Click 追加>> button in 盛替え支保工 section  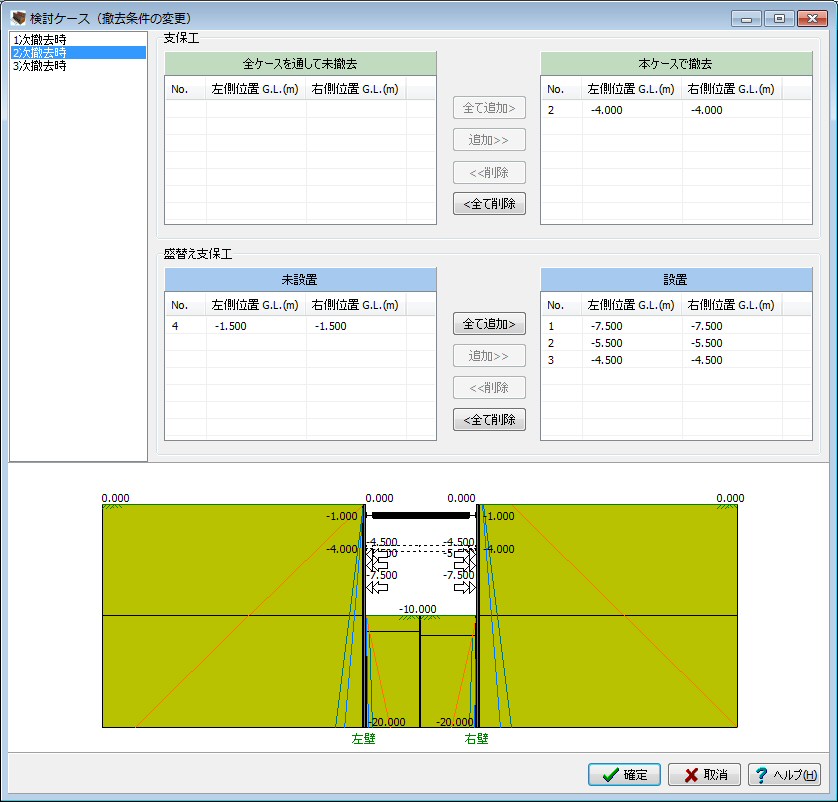pos(489,356)
